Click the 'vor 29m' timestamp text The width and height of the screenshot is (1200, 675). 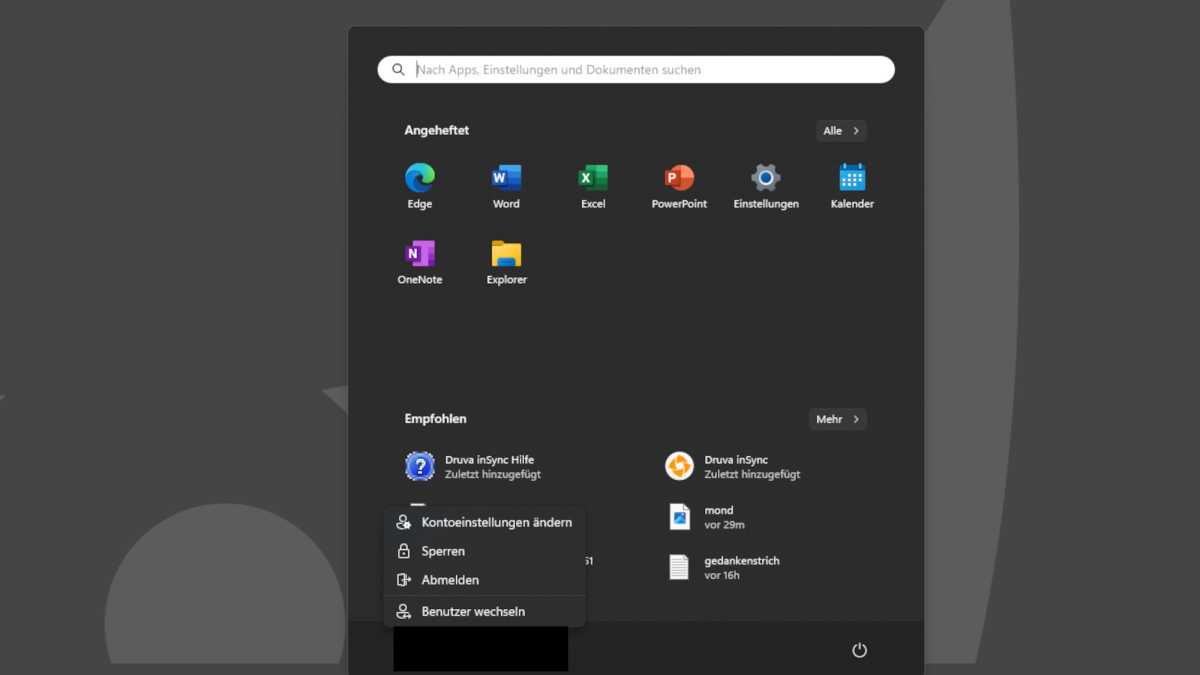point(725,525)
